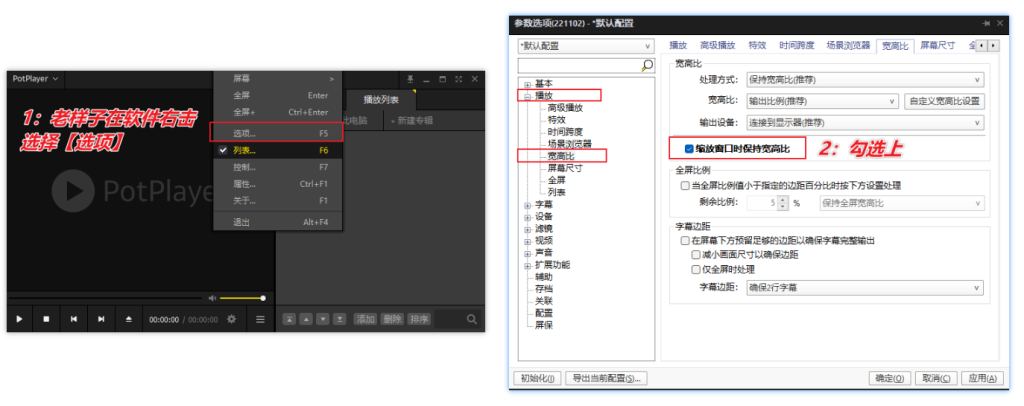This screenshot has height=406, width=1024.
Task: Open the 宽高比 输出比例 dropdown
Action: click(x=822, y=101)
